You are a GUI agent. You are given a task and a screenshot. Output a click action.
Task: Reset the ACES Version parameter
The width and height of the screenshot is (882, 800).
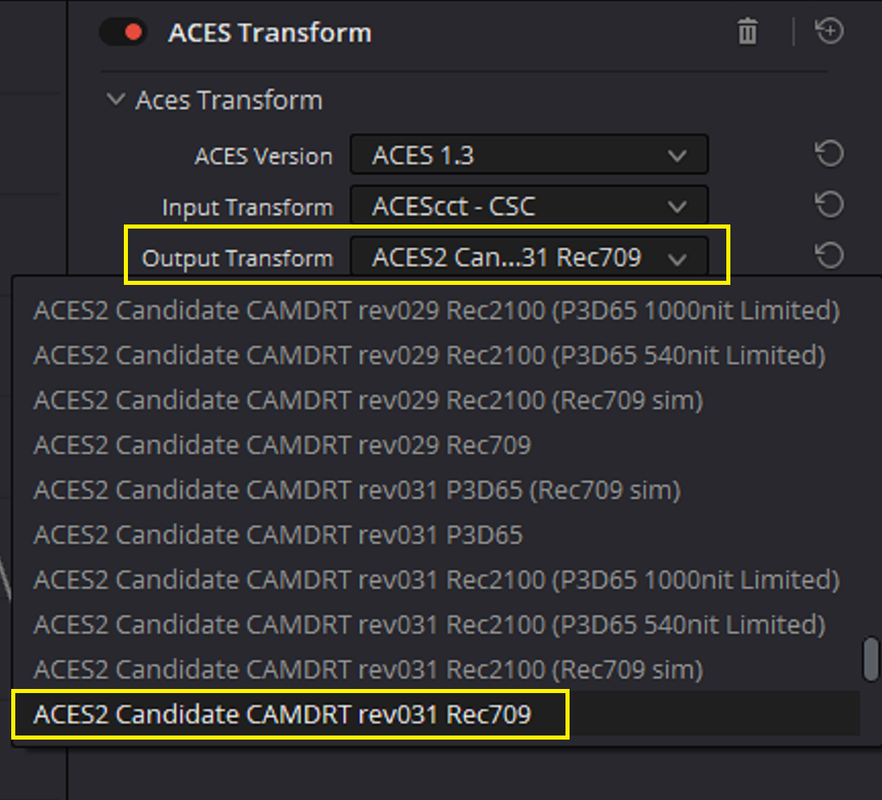830,154
